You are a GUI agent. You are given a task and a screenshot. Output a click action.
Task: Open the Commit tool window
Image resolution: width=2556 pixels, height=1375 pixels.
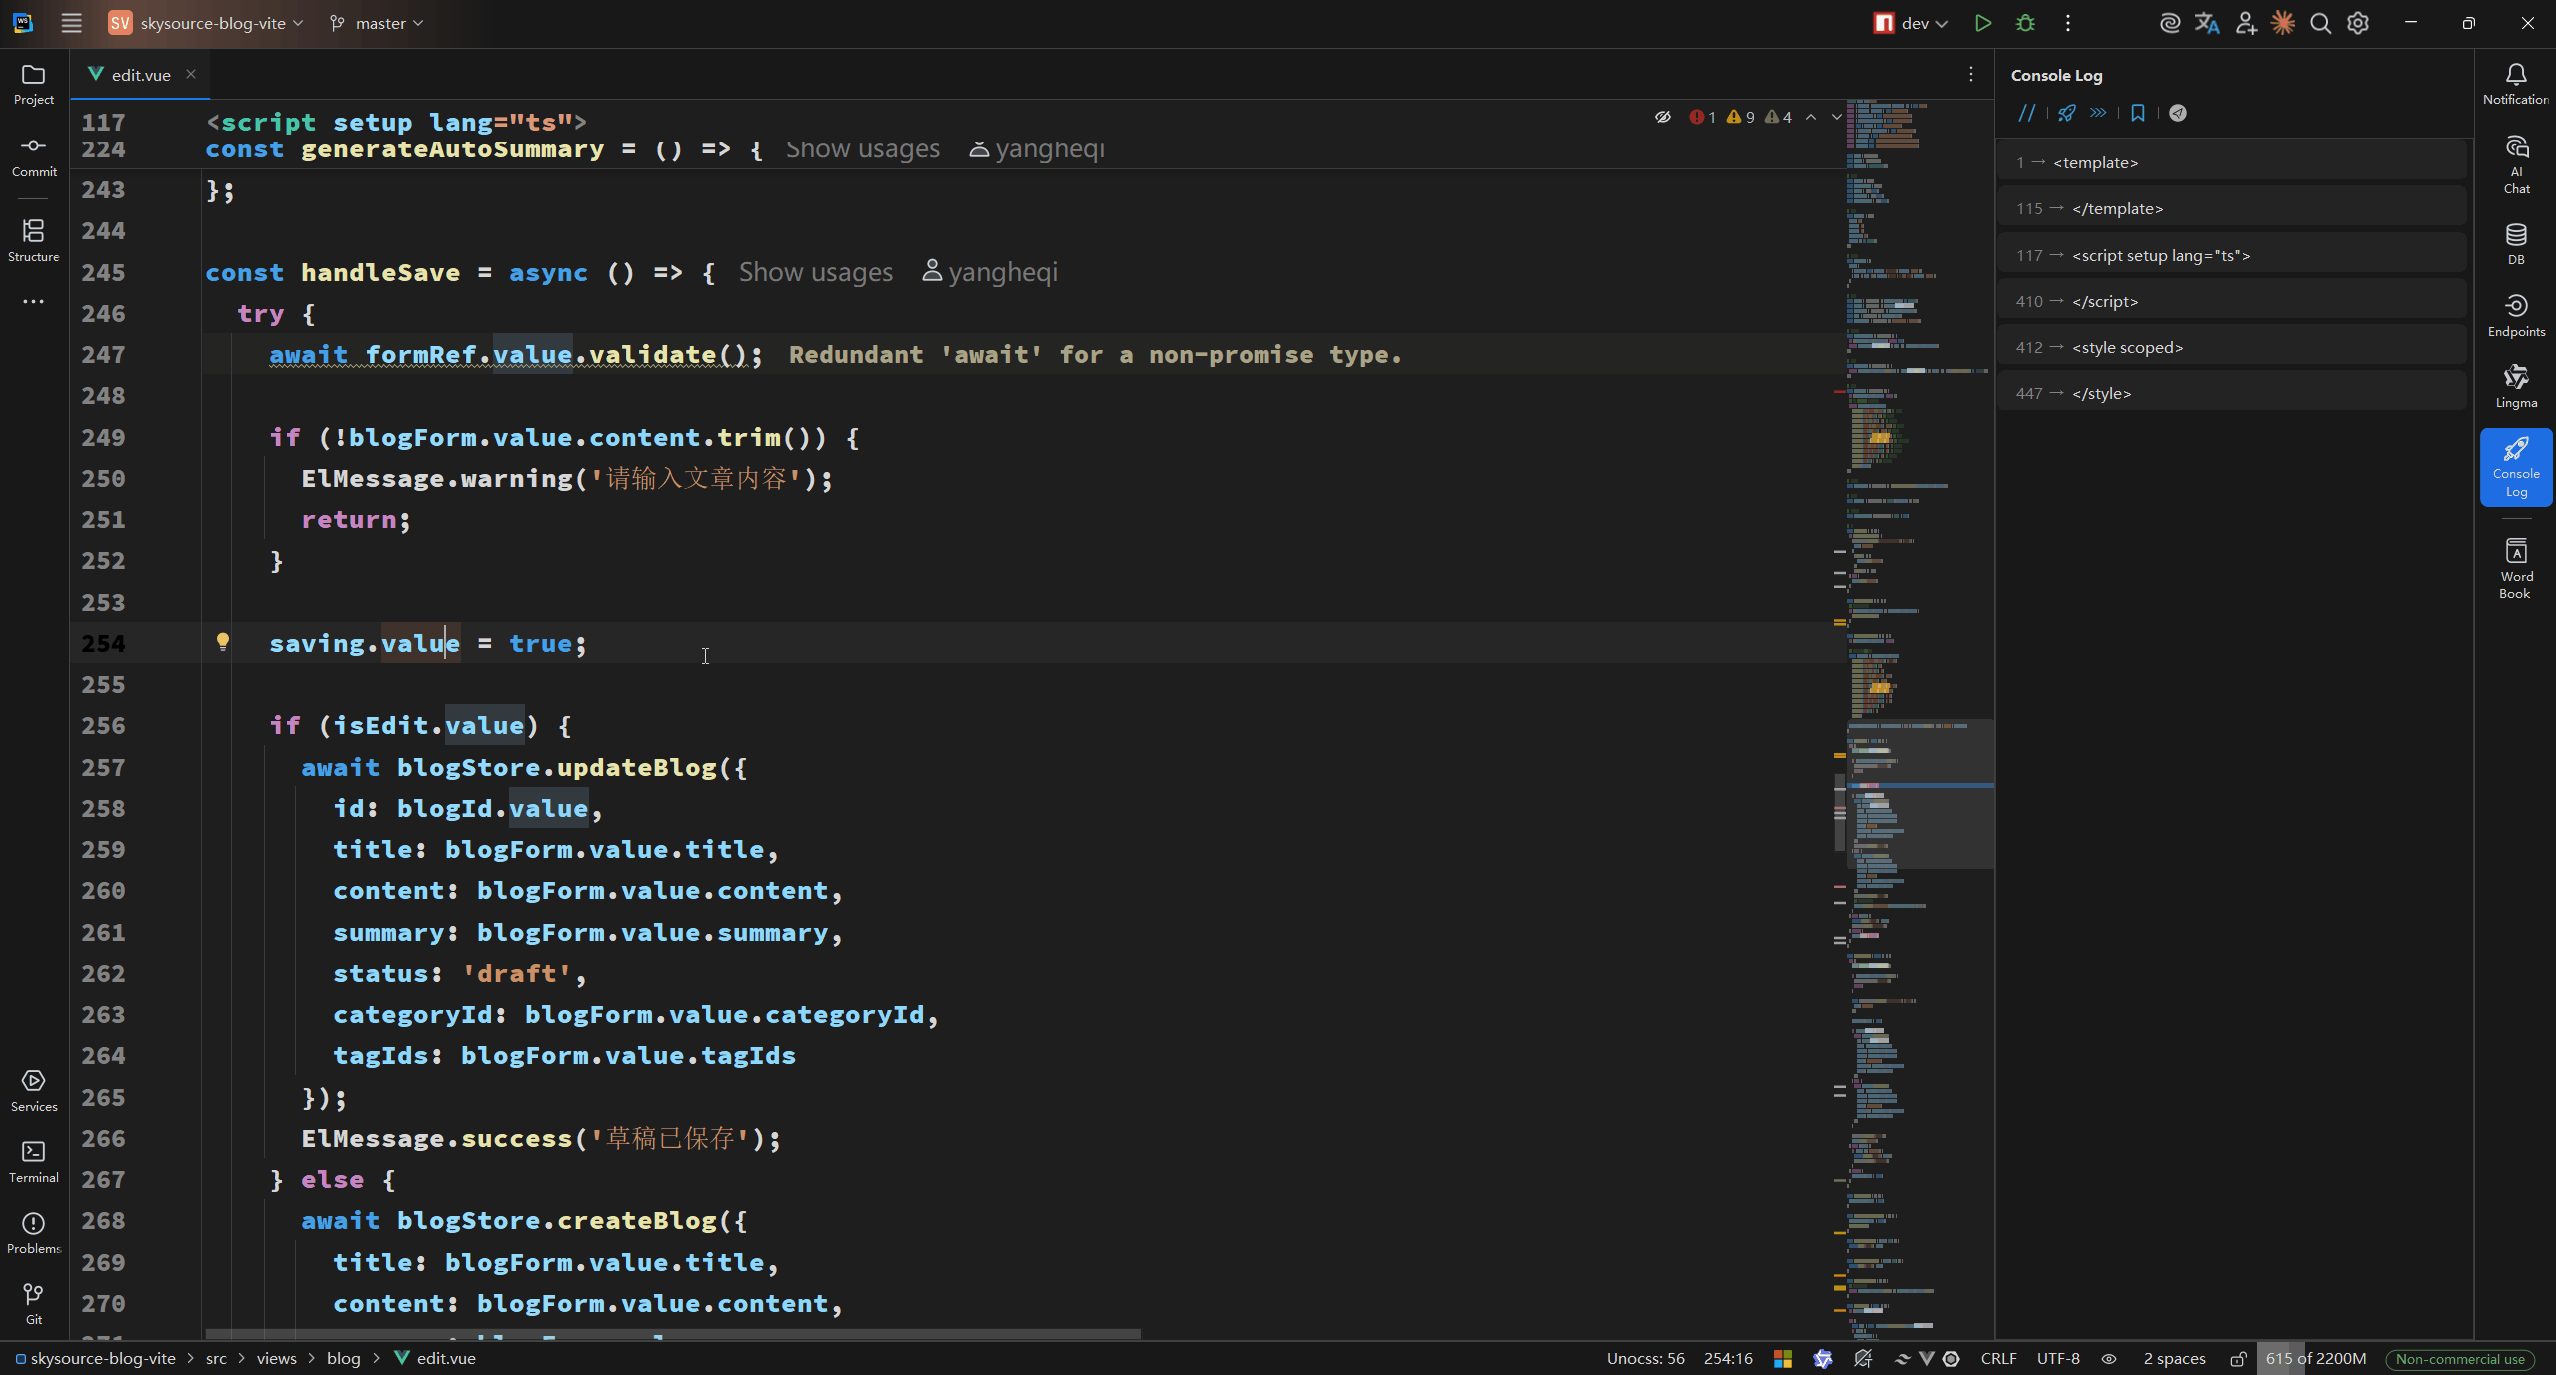pyautogui.click(x=34, y=157)
